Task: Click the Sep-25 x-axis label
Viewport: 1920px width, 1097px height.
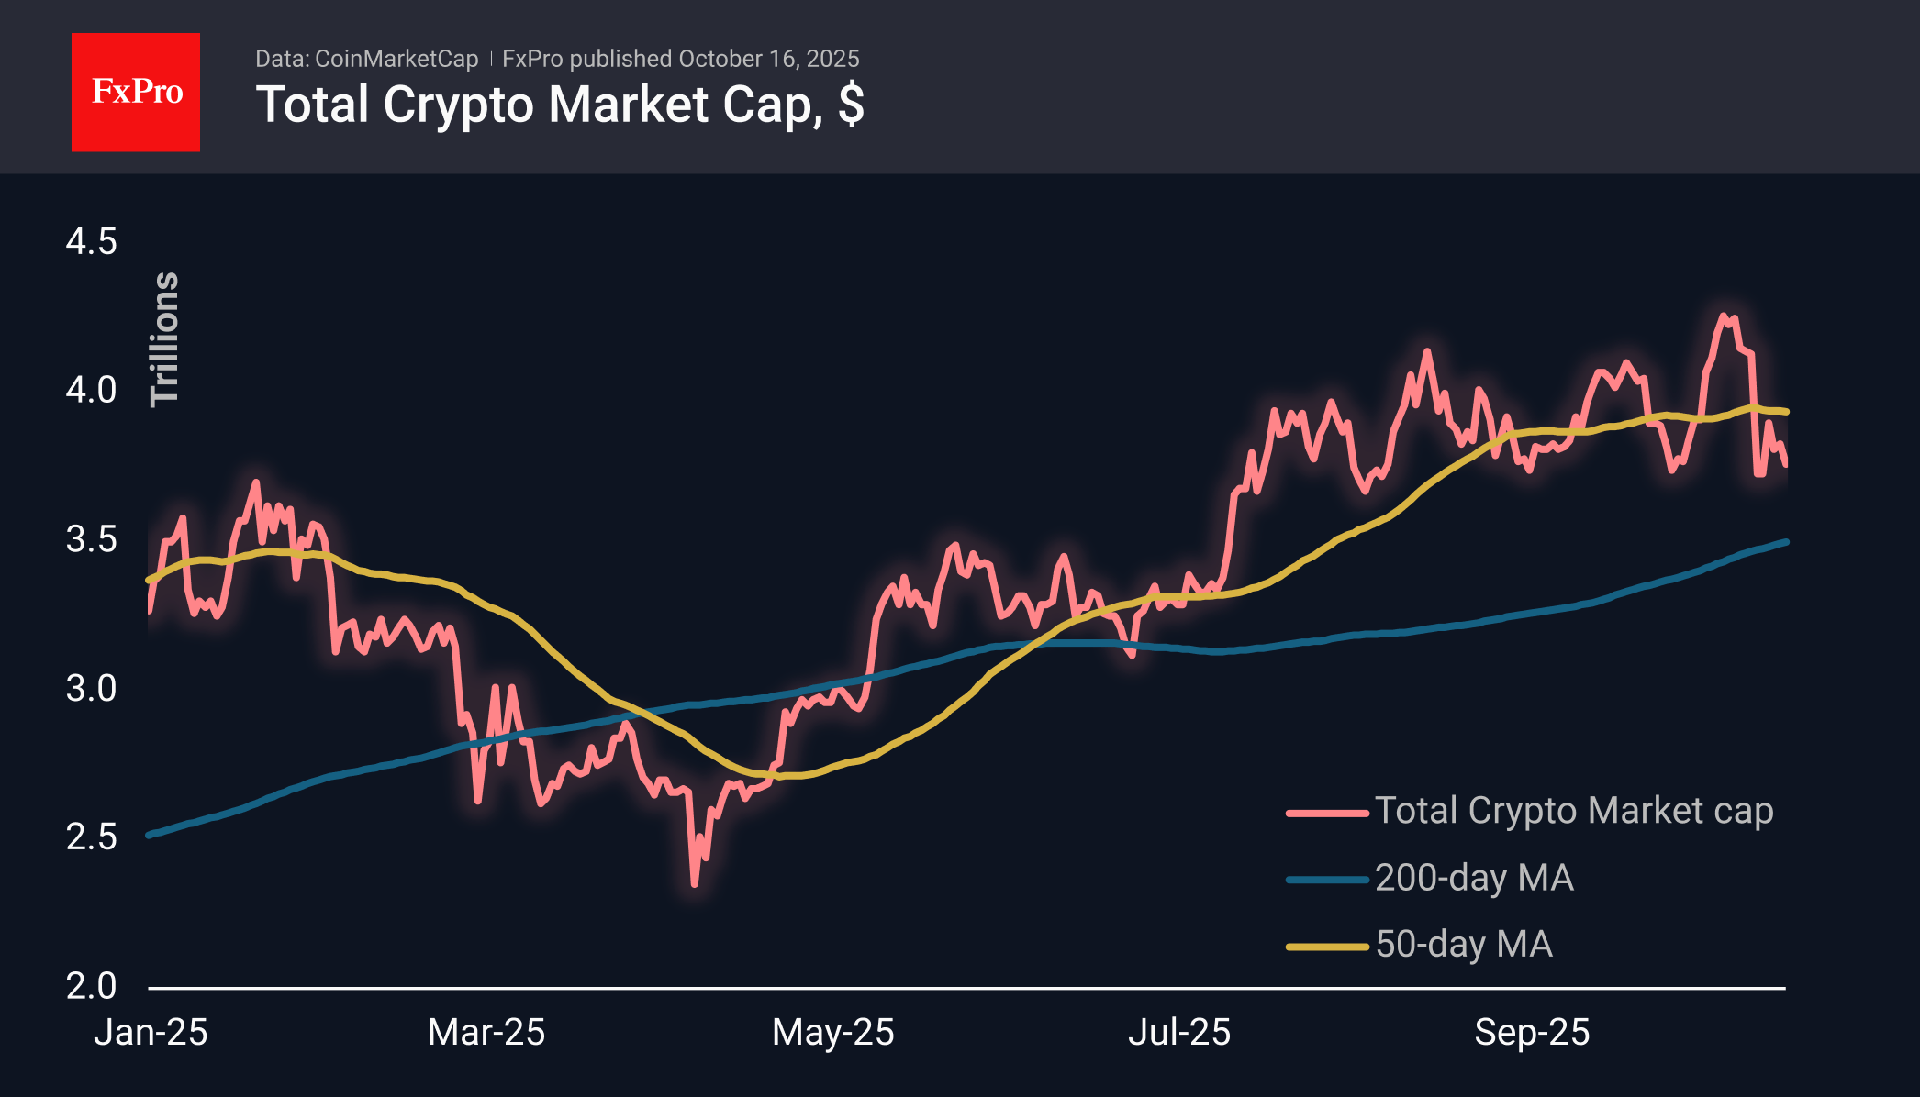Action: pyautogui.click(x=1532, y=1032)
